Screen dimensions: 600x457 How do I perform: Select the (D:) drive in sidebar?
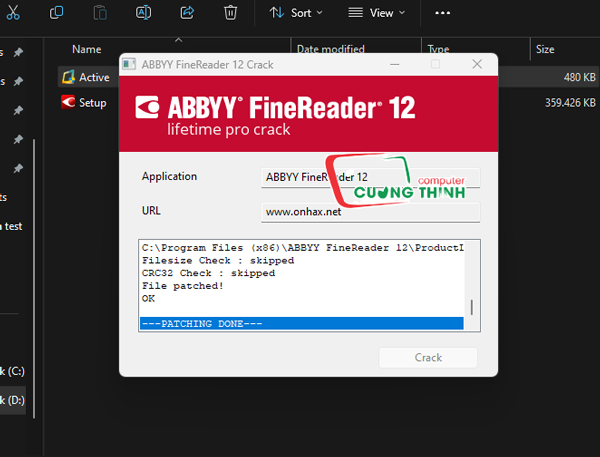click(12, 400)
